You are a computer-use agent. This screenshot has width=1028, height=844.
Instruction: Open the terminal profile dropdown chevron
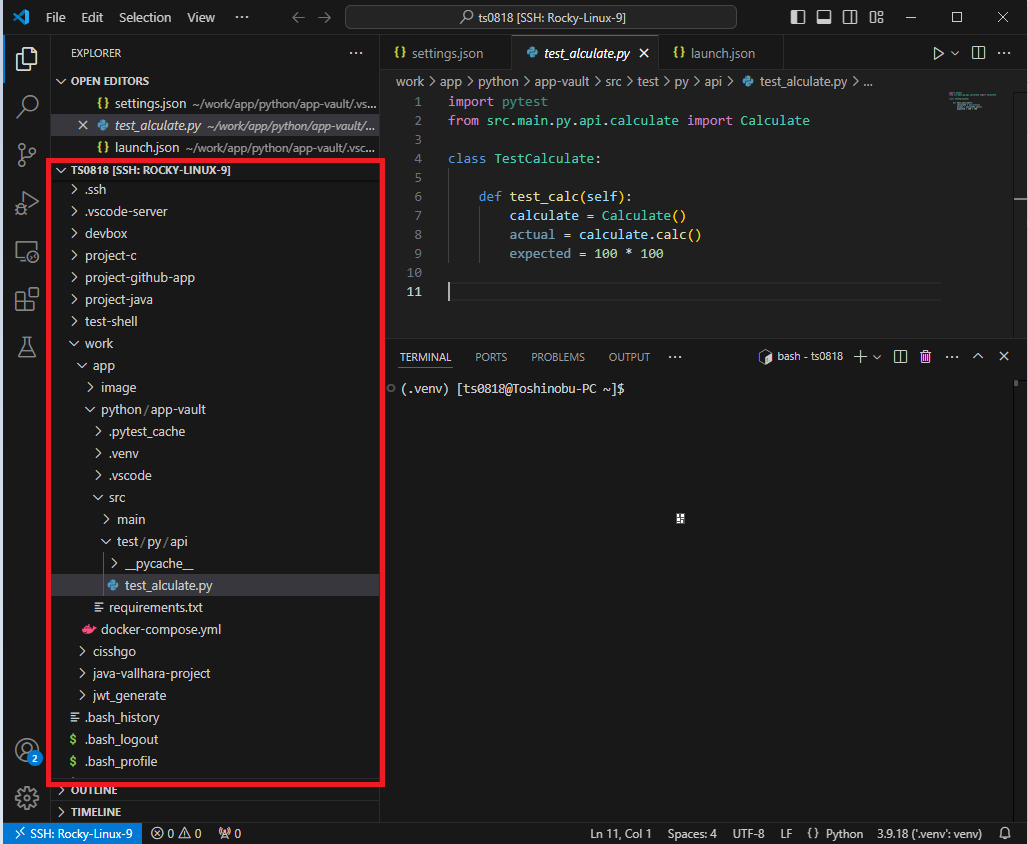[875, 356]
